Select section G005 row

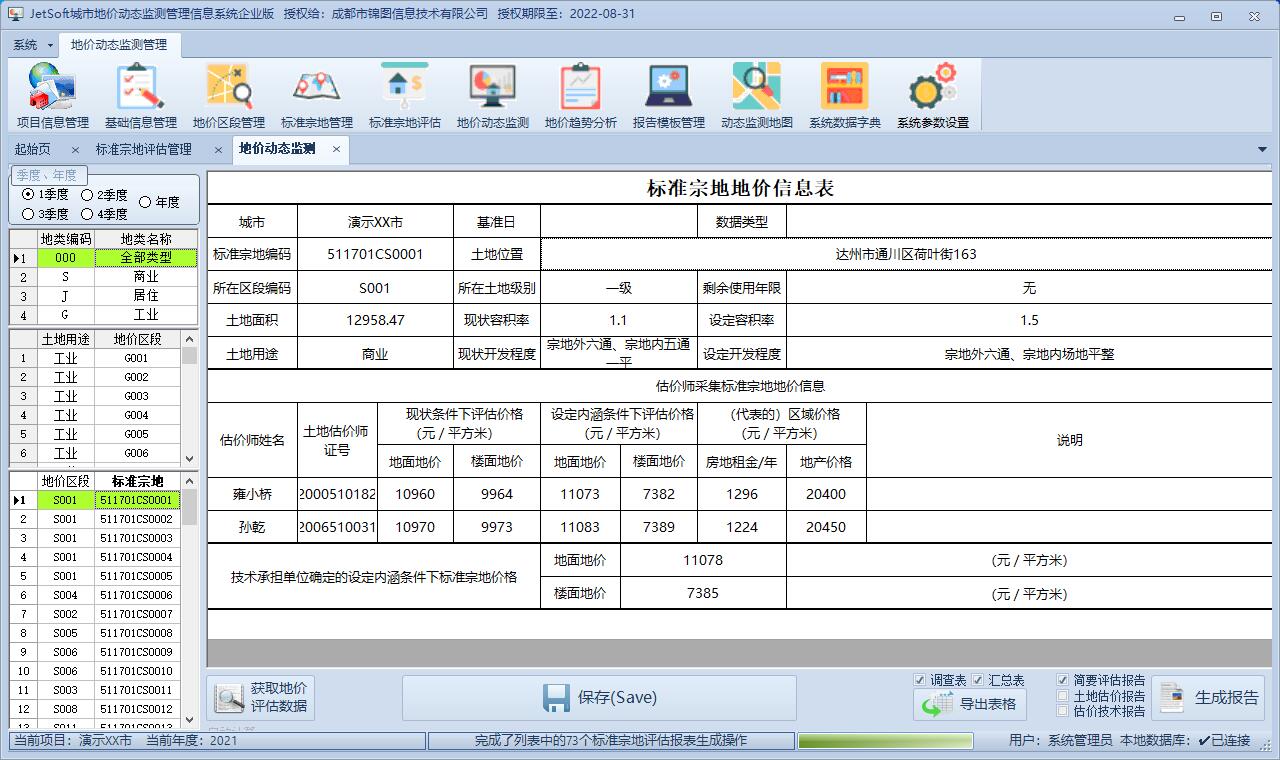(96, 434)
